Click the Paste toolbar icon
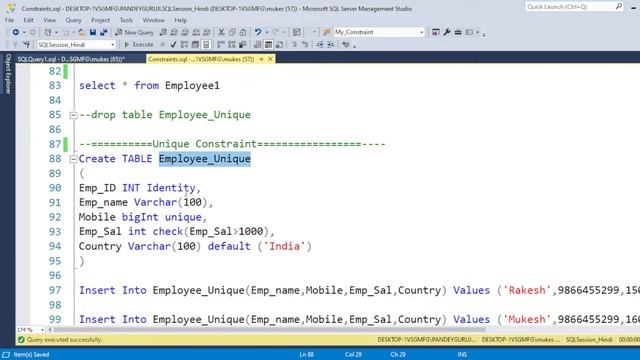640x360 pixels. pos(243,32)
